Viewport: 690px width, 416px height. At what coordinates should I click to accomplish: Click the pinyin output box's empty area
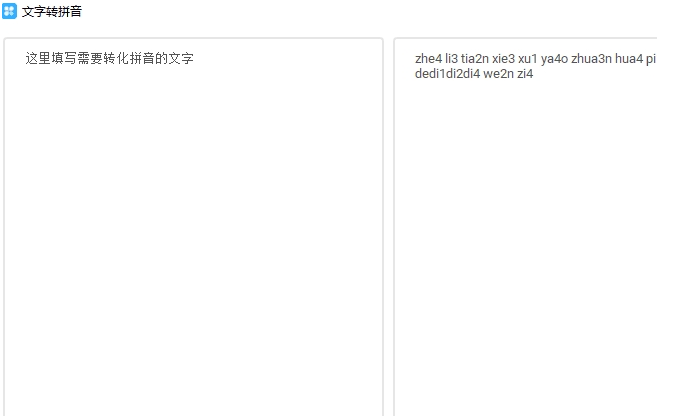(525, 247)
